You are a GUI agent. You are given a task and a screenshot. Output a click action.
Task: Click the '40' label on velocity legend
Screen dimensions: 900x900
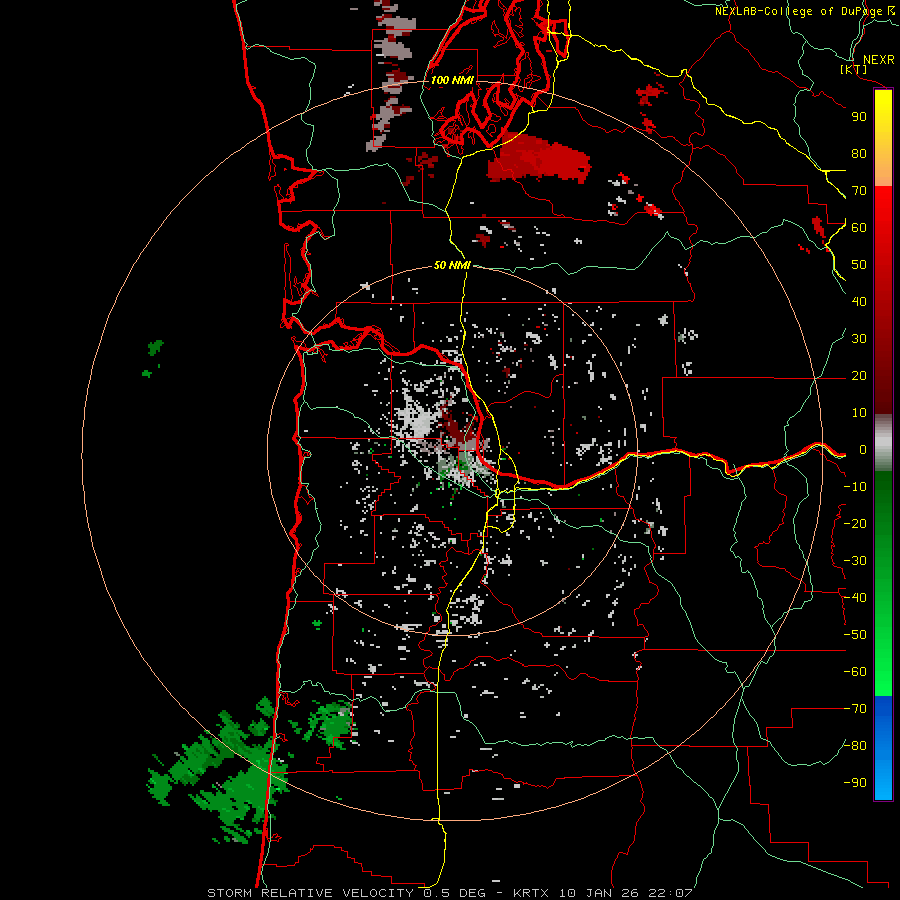859,301
